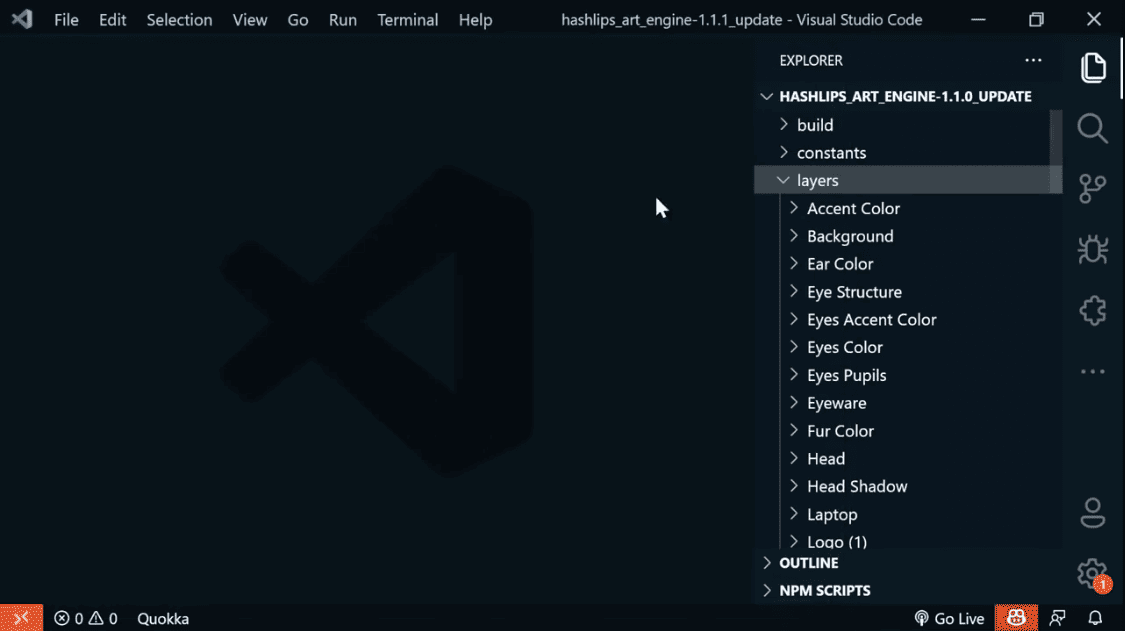Open the Edit menu
Screen dimensions: 1125x631
[113, 19]
